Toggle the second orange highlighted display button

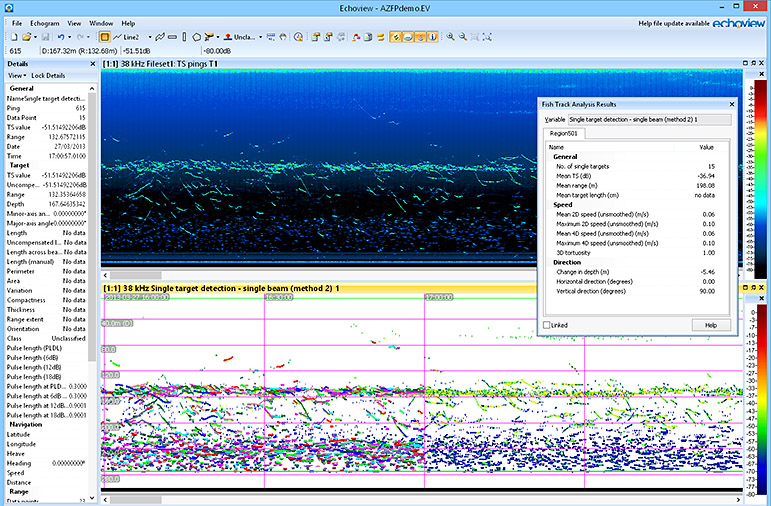tap(408, 37)
